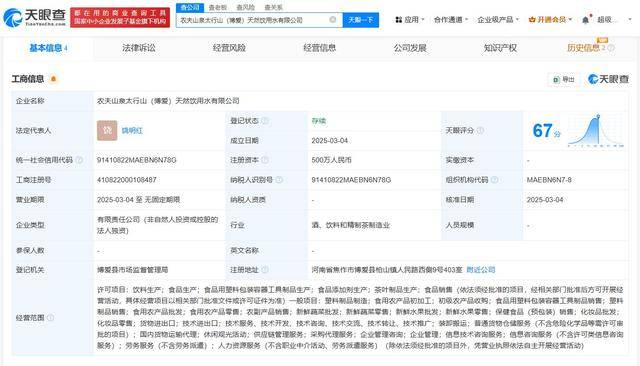The image size is (640, 366).
Task: Click the help icon next to 纳税人识别号
Action: point(279,180)
